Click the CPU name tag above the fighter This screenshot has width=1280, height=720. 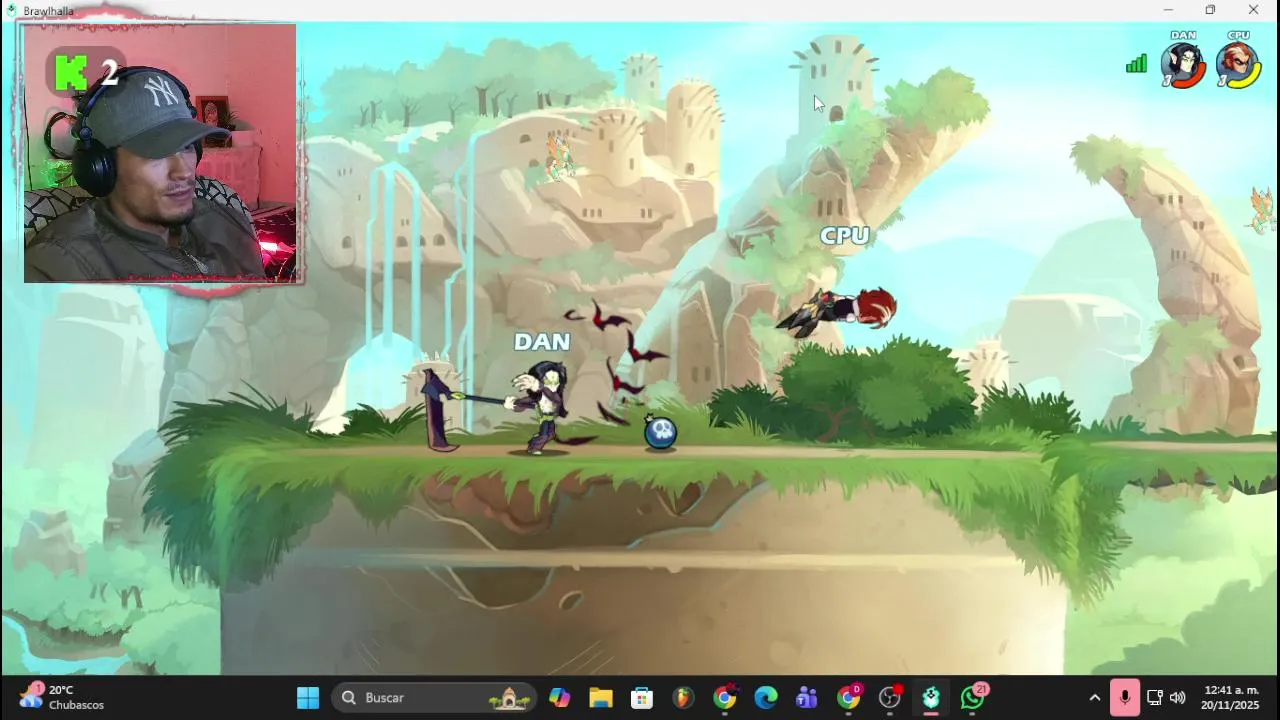coord(845,236)
